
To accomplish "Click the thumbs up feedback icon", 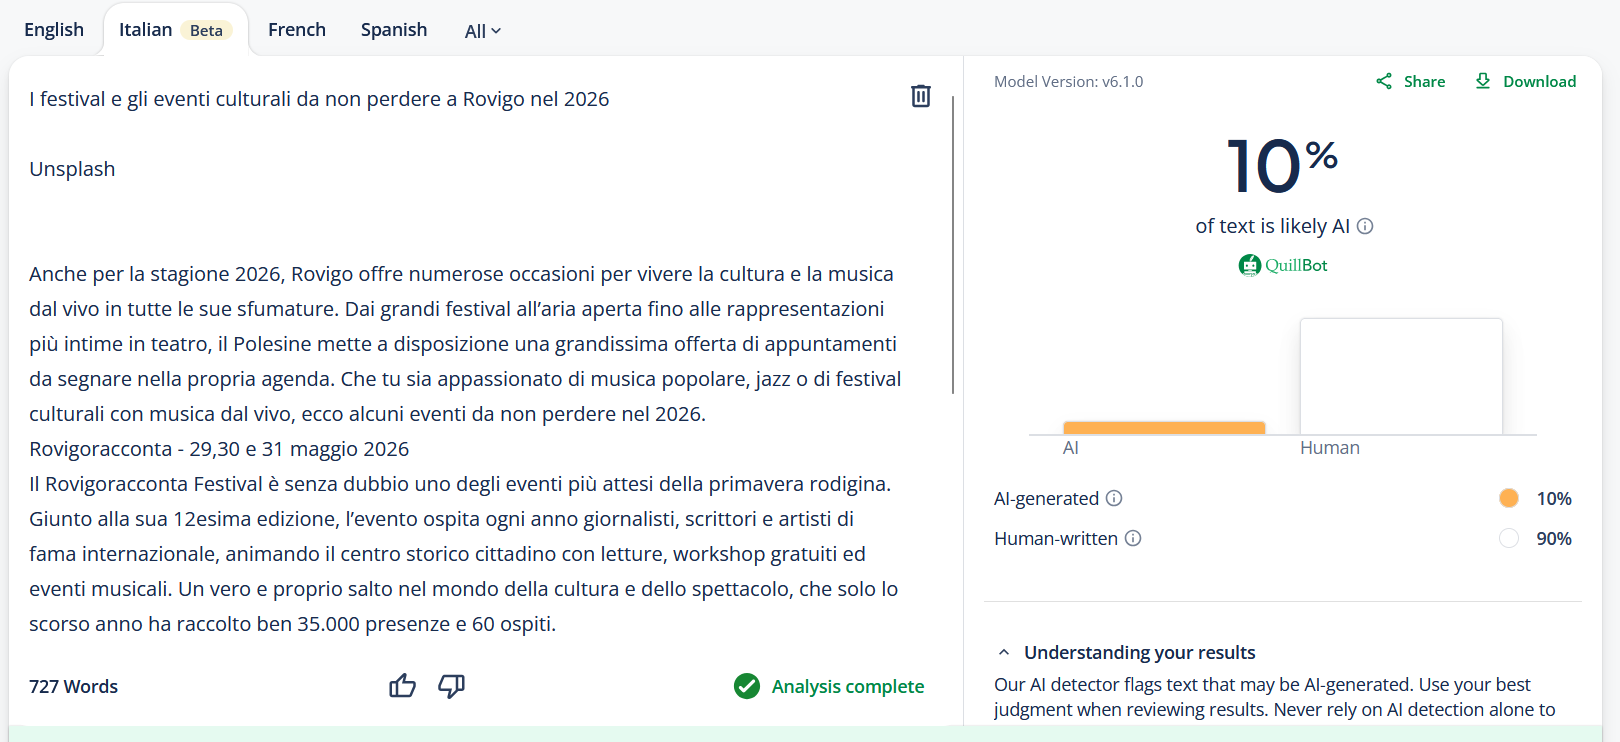I will 402,686.
